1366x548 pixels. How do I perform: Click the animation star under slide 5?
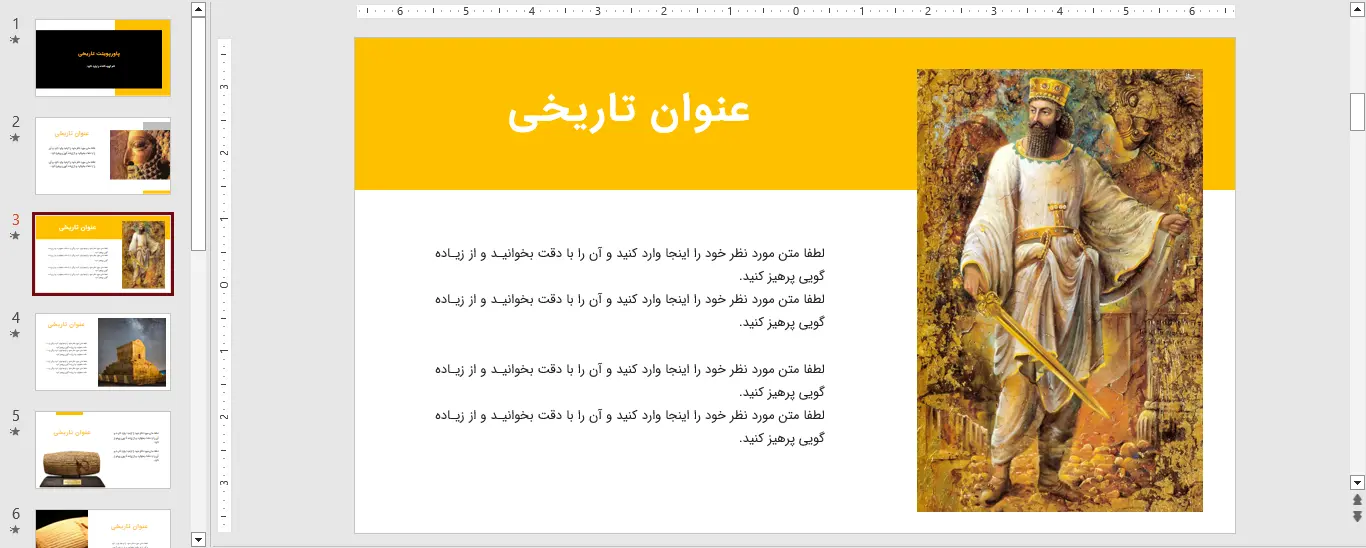pyautogui.click(x=15, y=432)
